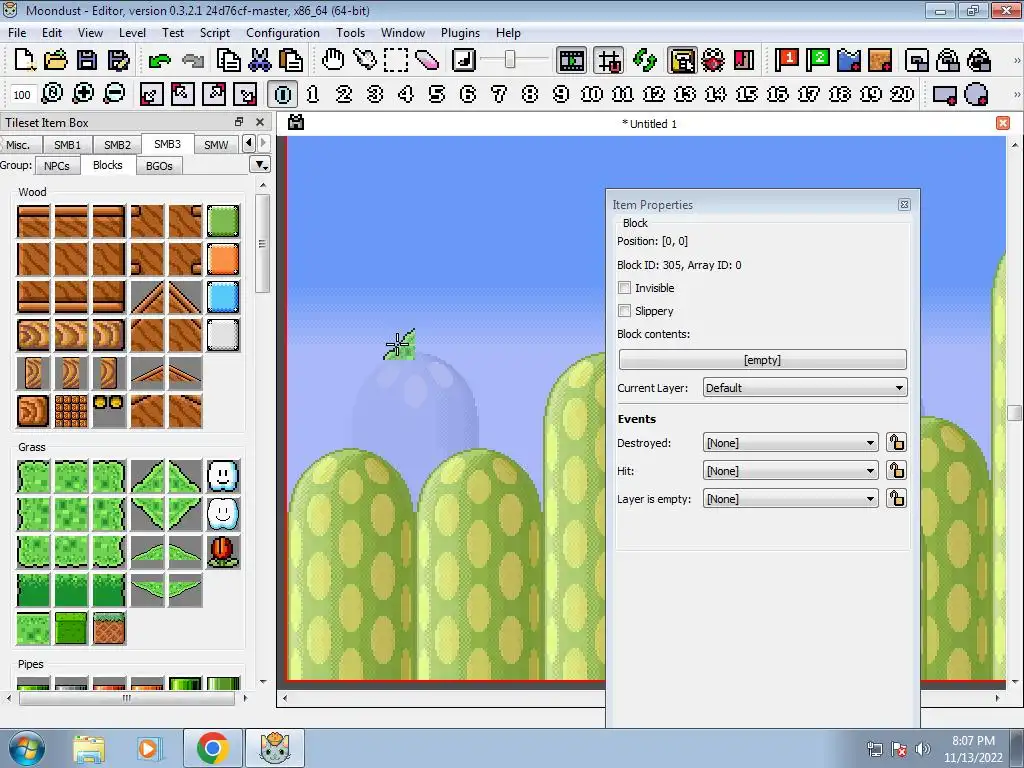Toggle the grid snap icon

coord(609,61)
